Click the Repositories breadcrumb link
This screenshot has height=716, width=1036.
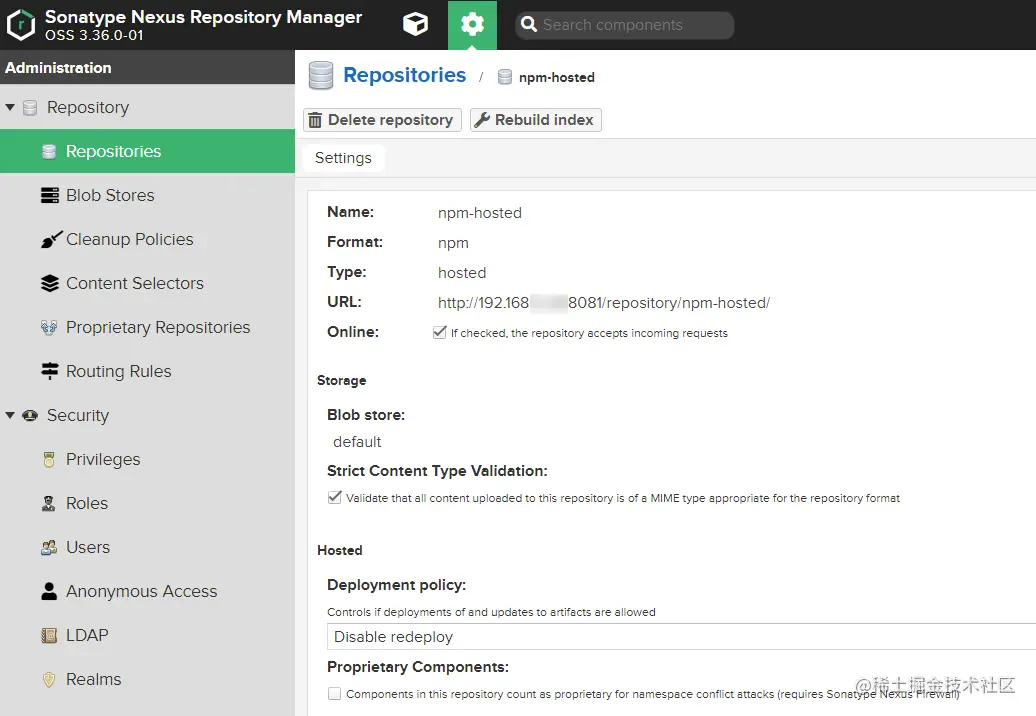tap(404, 75)
